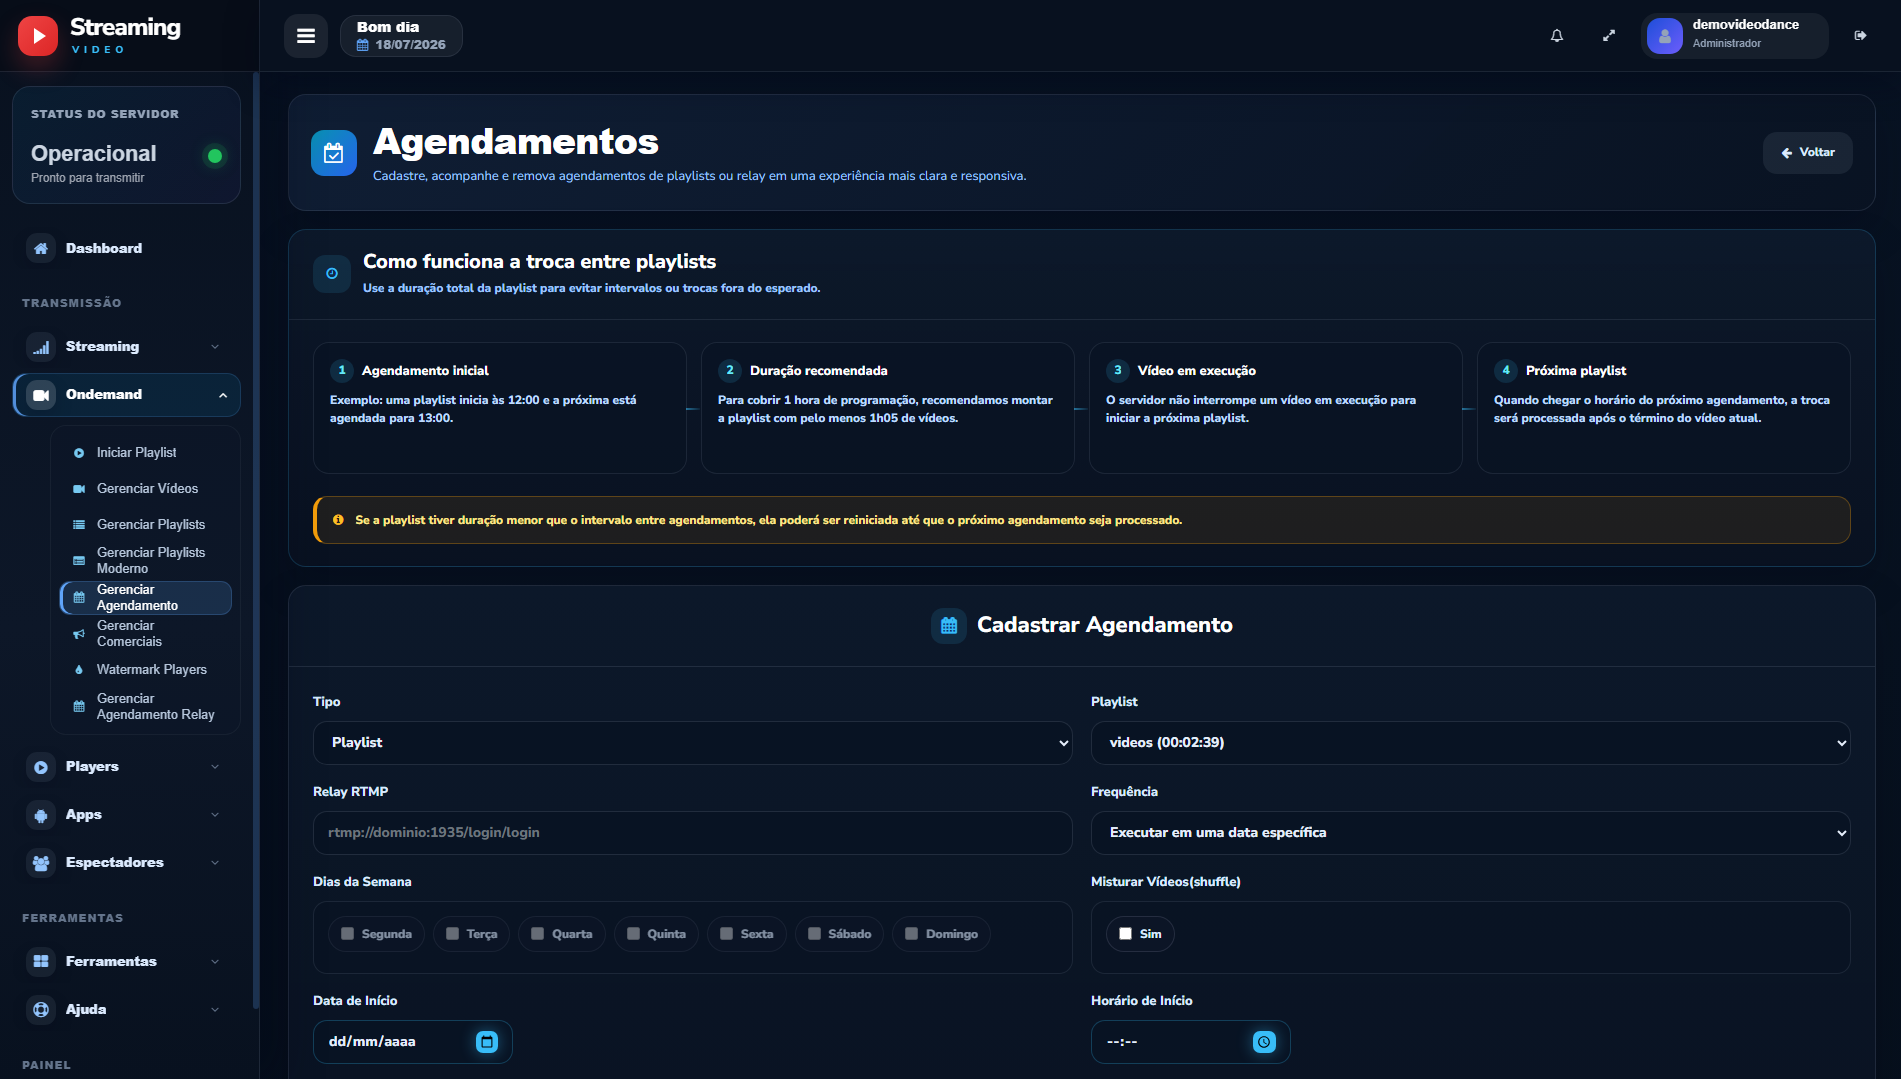Open Gerenciar Playlists Moderno submenu item
The image size is (1901, 1079).
[x=146, y=561]
